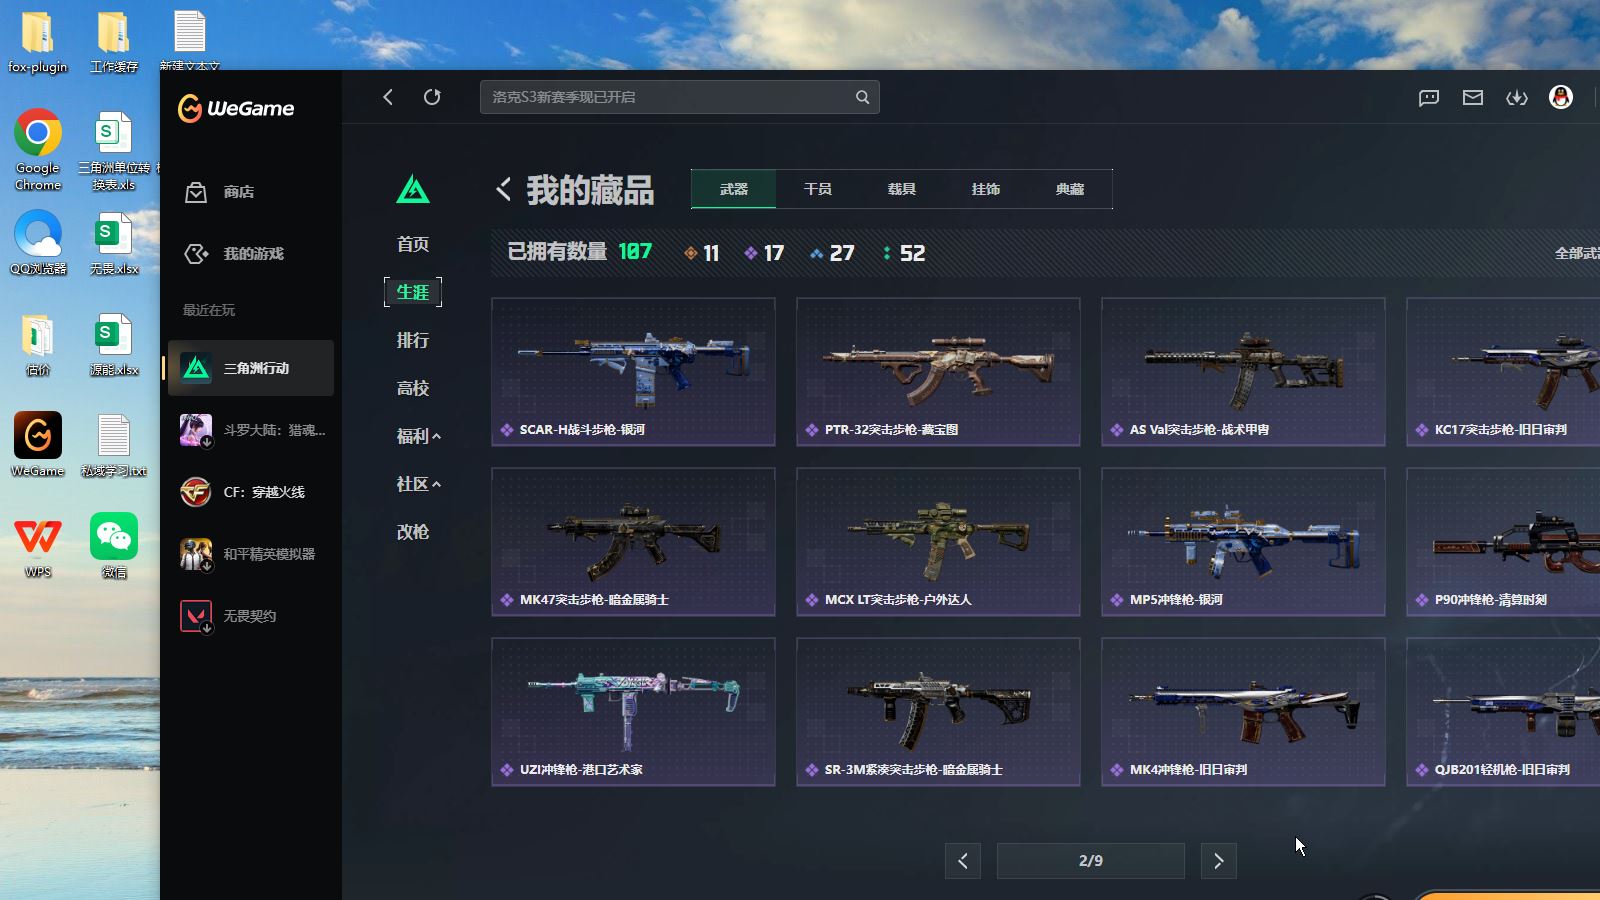Image resolution: width=1600 pixels, height=900 pixels.
Task: Open the download manager icon
Action: point(1517,97)
